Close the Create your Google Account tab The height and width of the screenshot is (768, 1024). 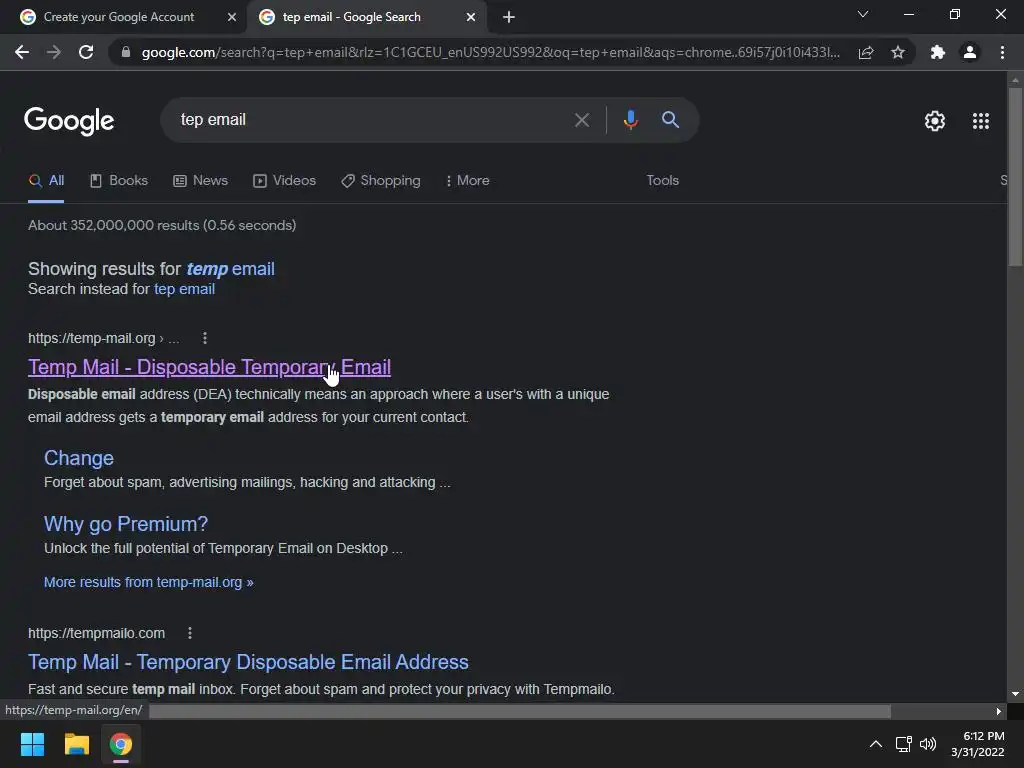click(232, 17)
